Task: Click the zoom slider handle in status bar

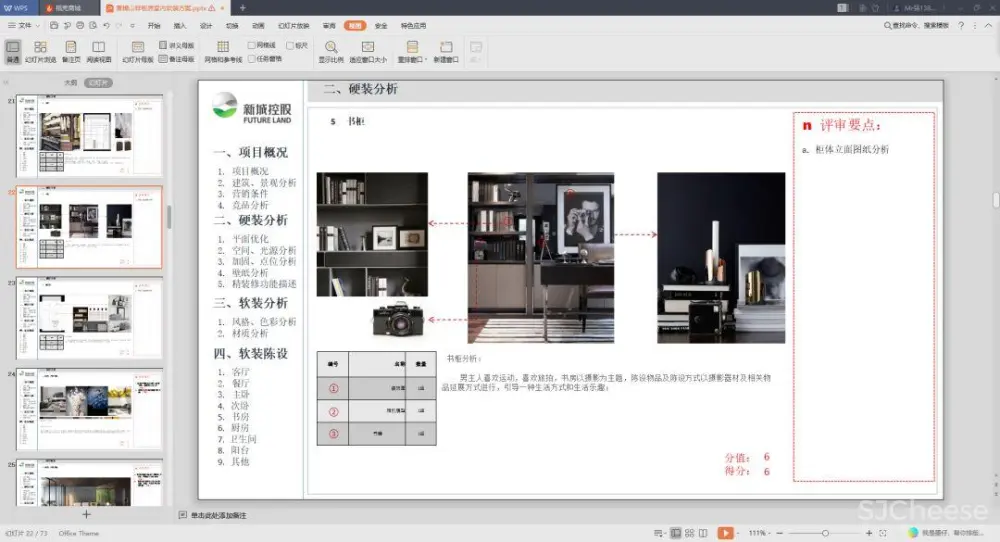Action: click(823, 533)
